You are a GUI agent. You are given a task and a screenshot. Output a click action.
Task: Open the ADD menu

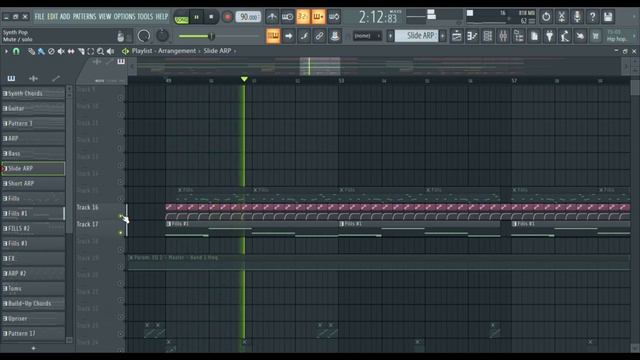coord(65,17)
